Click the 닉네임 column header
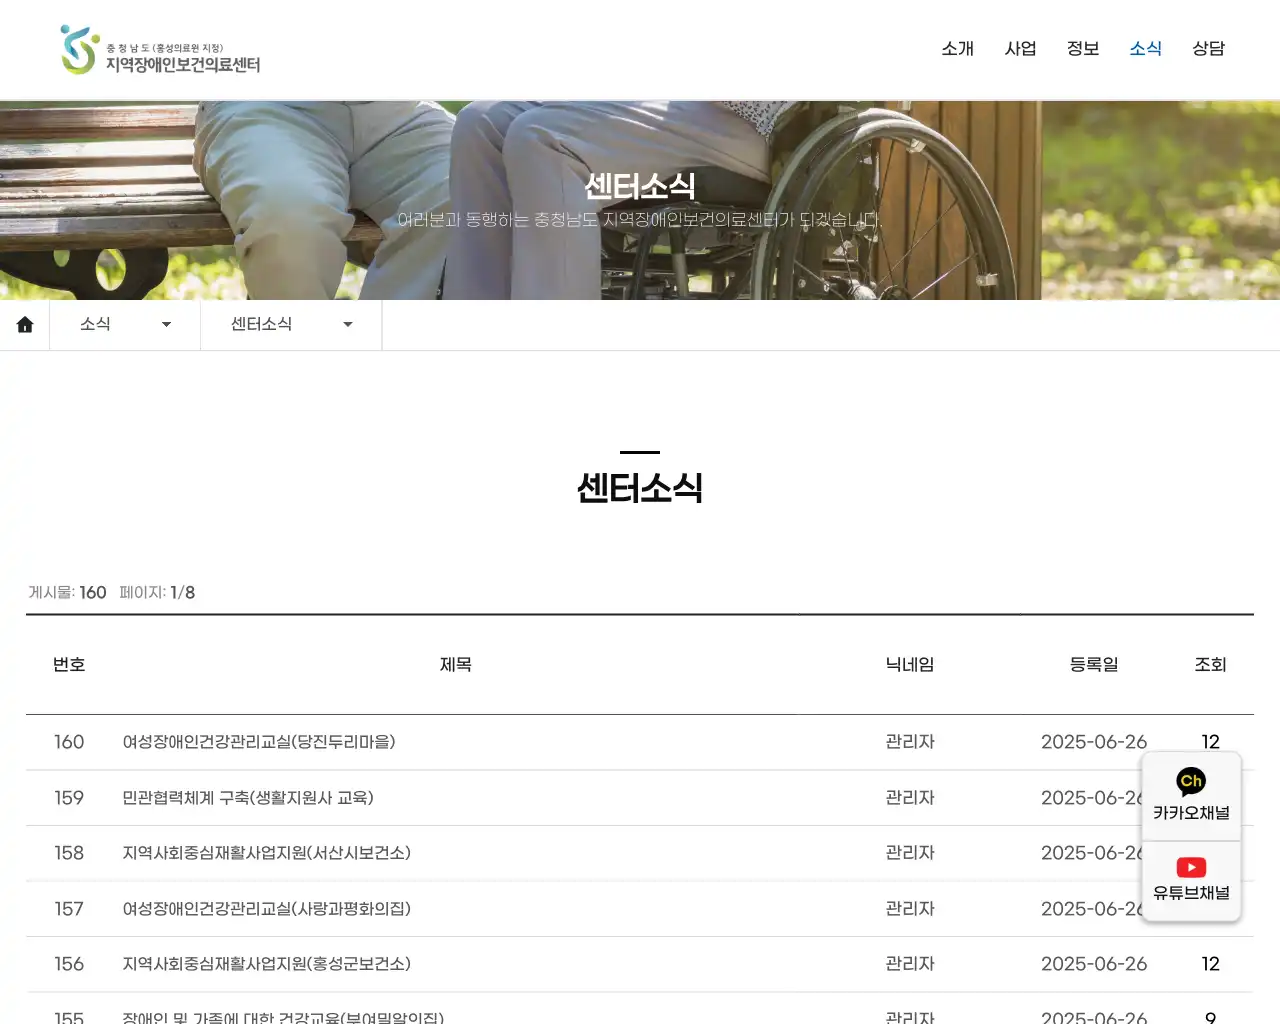 point(910,664)
